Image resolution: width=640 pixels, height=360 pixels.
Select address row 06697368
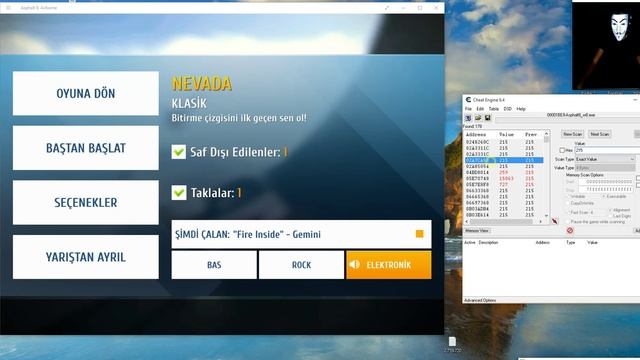pyautogui.click(x=504, y=203)
